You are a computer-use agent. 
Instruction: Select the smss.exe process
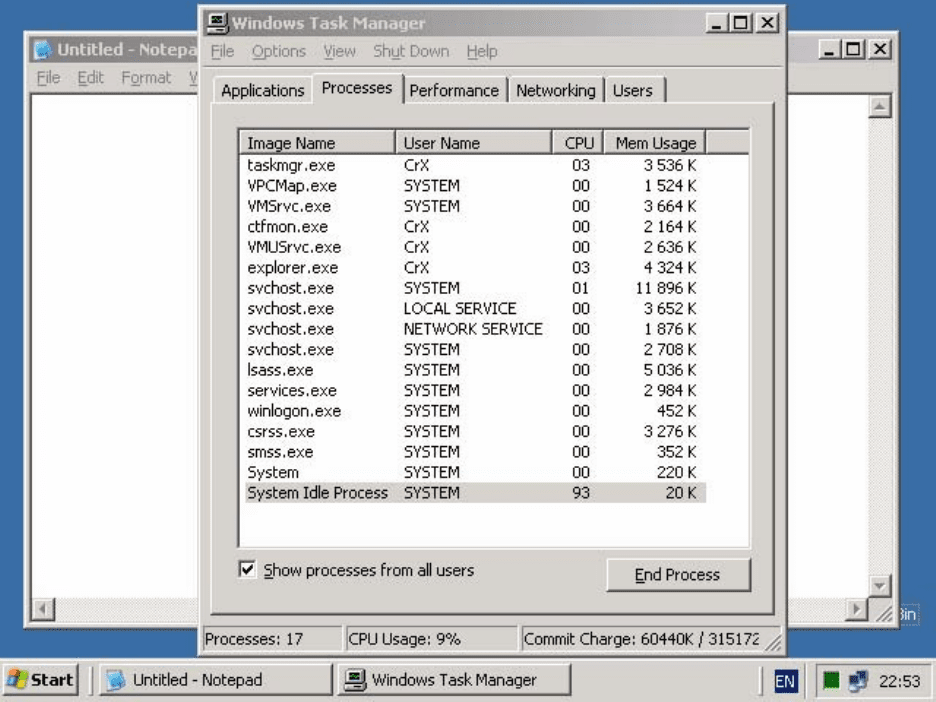pos(475,452)
